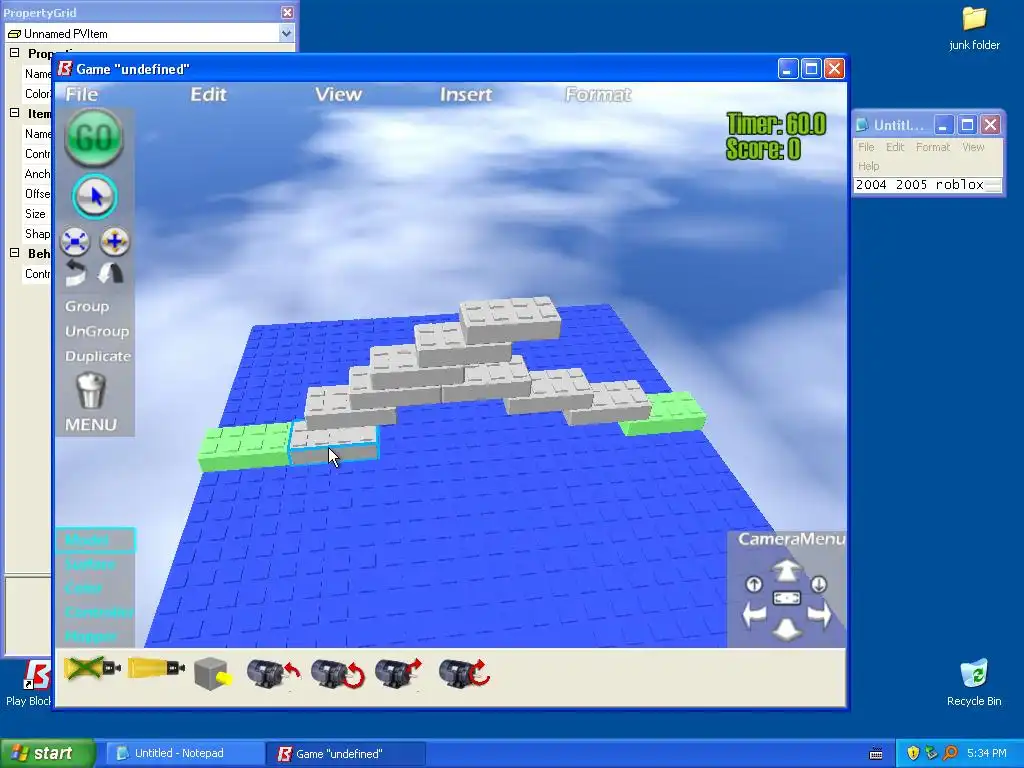Select the Color property row
The height and width of the screenshot is (768, 1024).
click(x=37, y=93)
